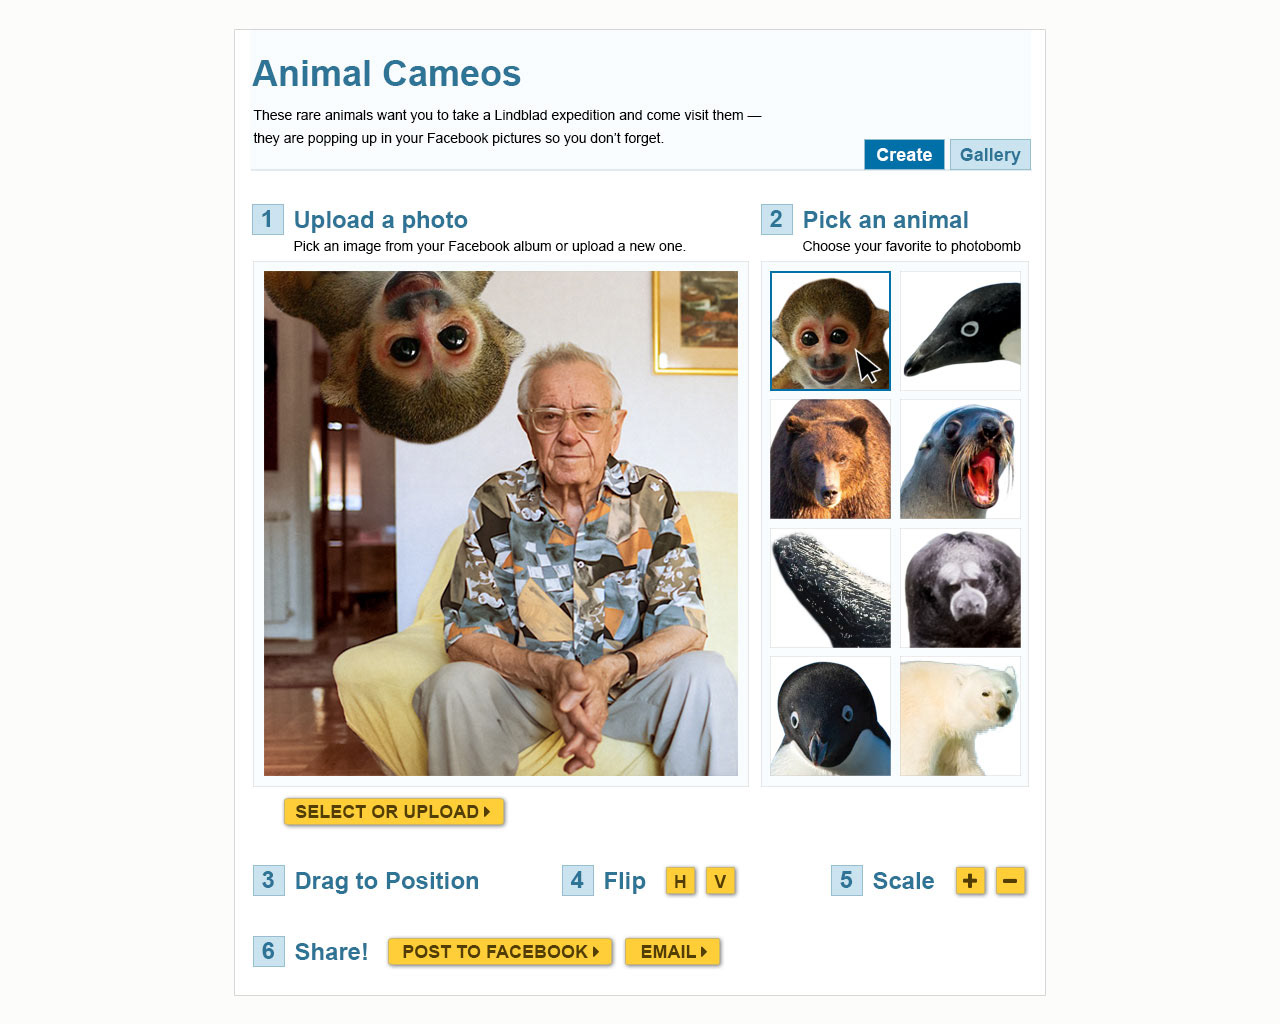Viewport: 1280px width, 1024px height.
Task: Choose the black bird beak thumbnail
Action: pos(960,331)
